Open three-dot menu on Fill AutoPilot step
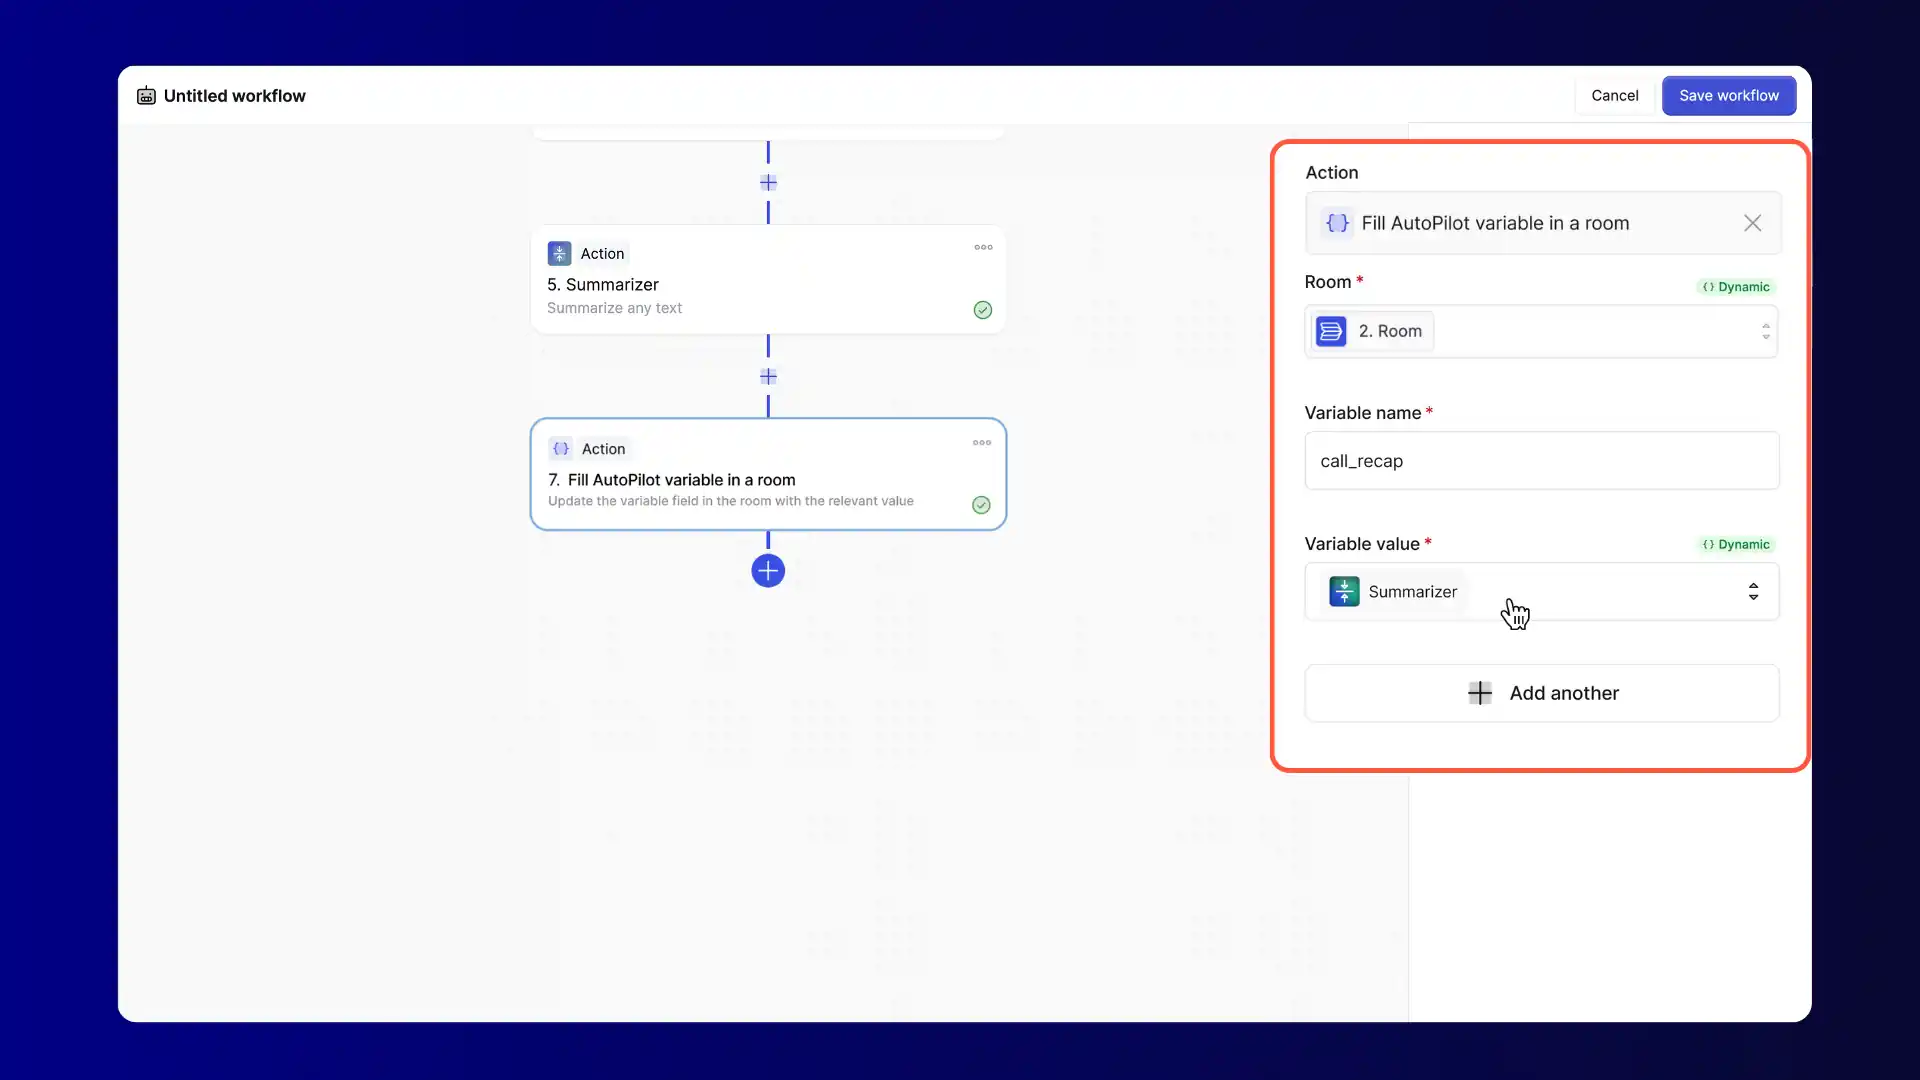Image resolution: width=1920 pixels, height=1080 pixels. pos(981,443)
